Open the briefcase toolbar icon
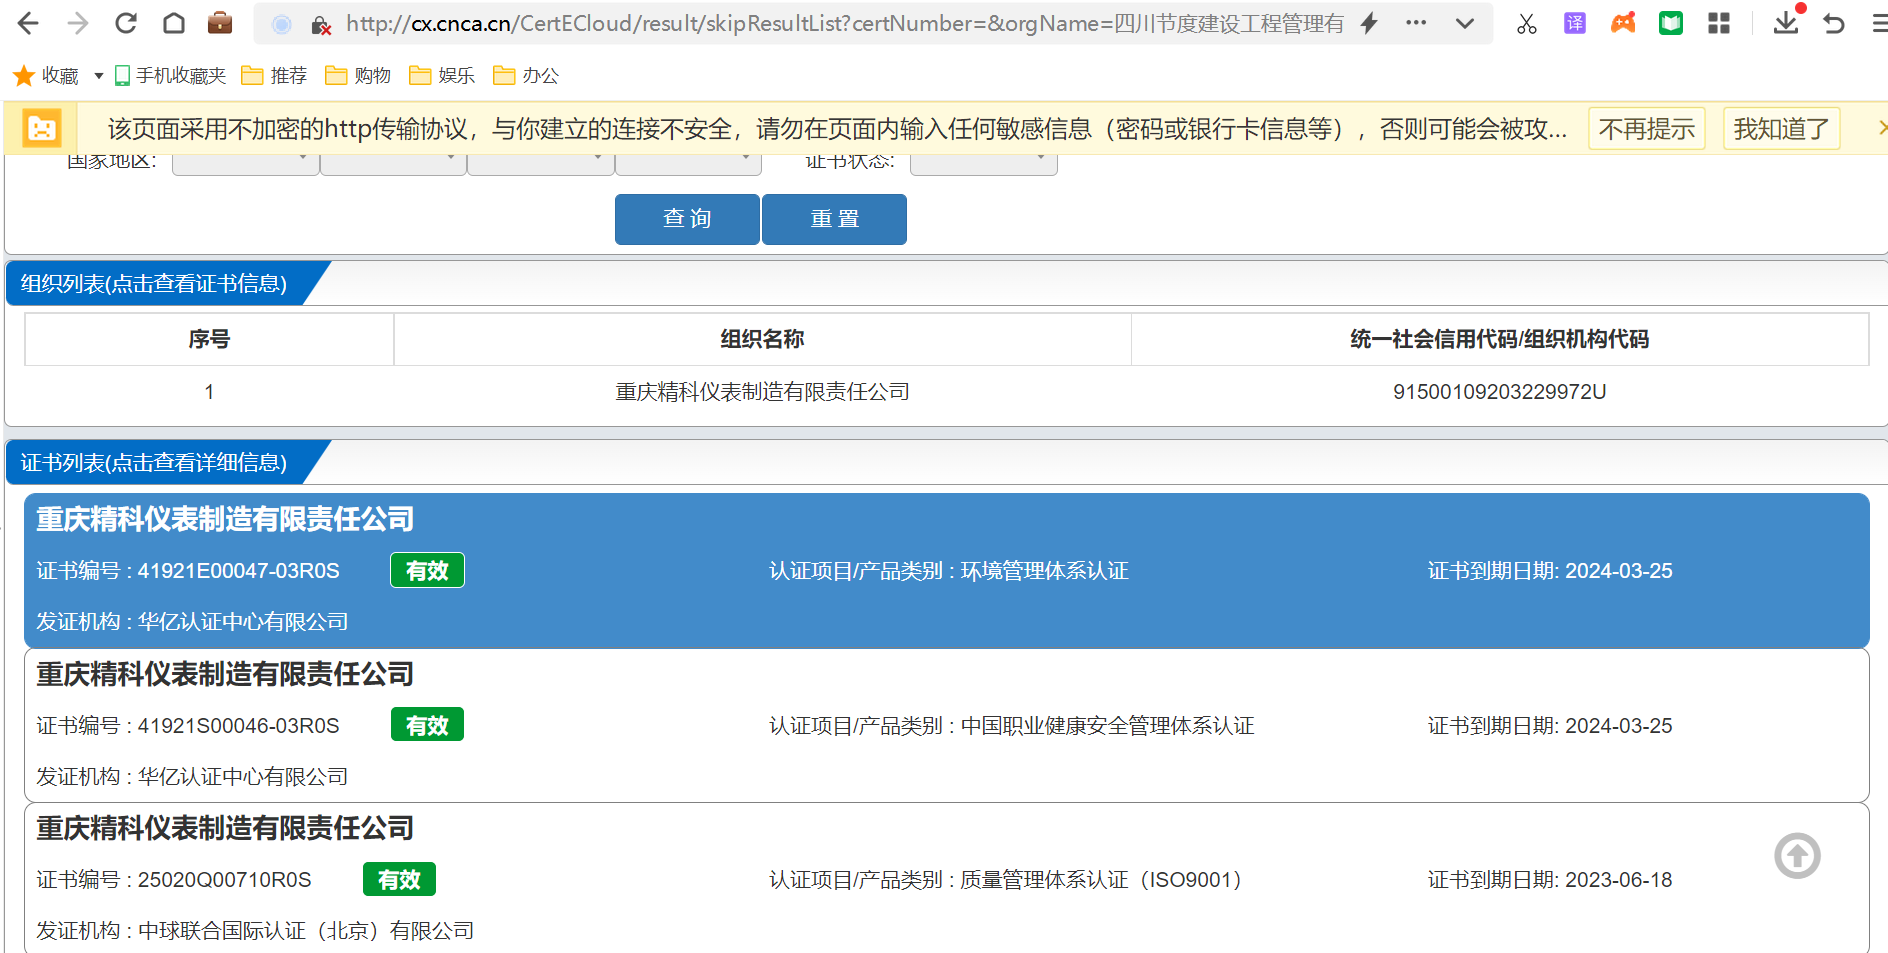Screen dimensions: 1888x953 pos(220,22)
